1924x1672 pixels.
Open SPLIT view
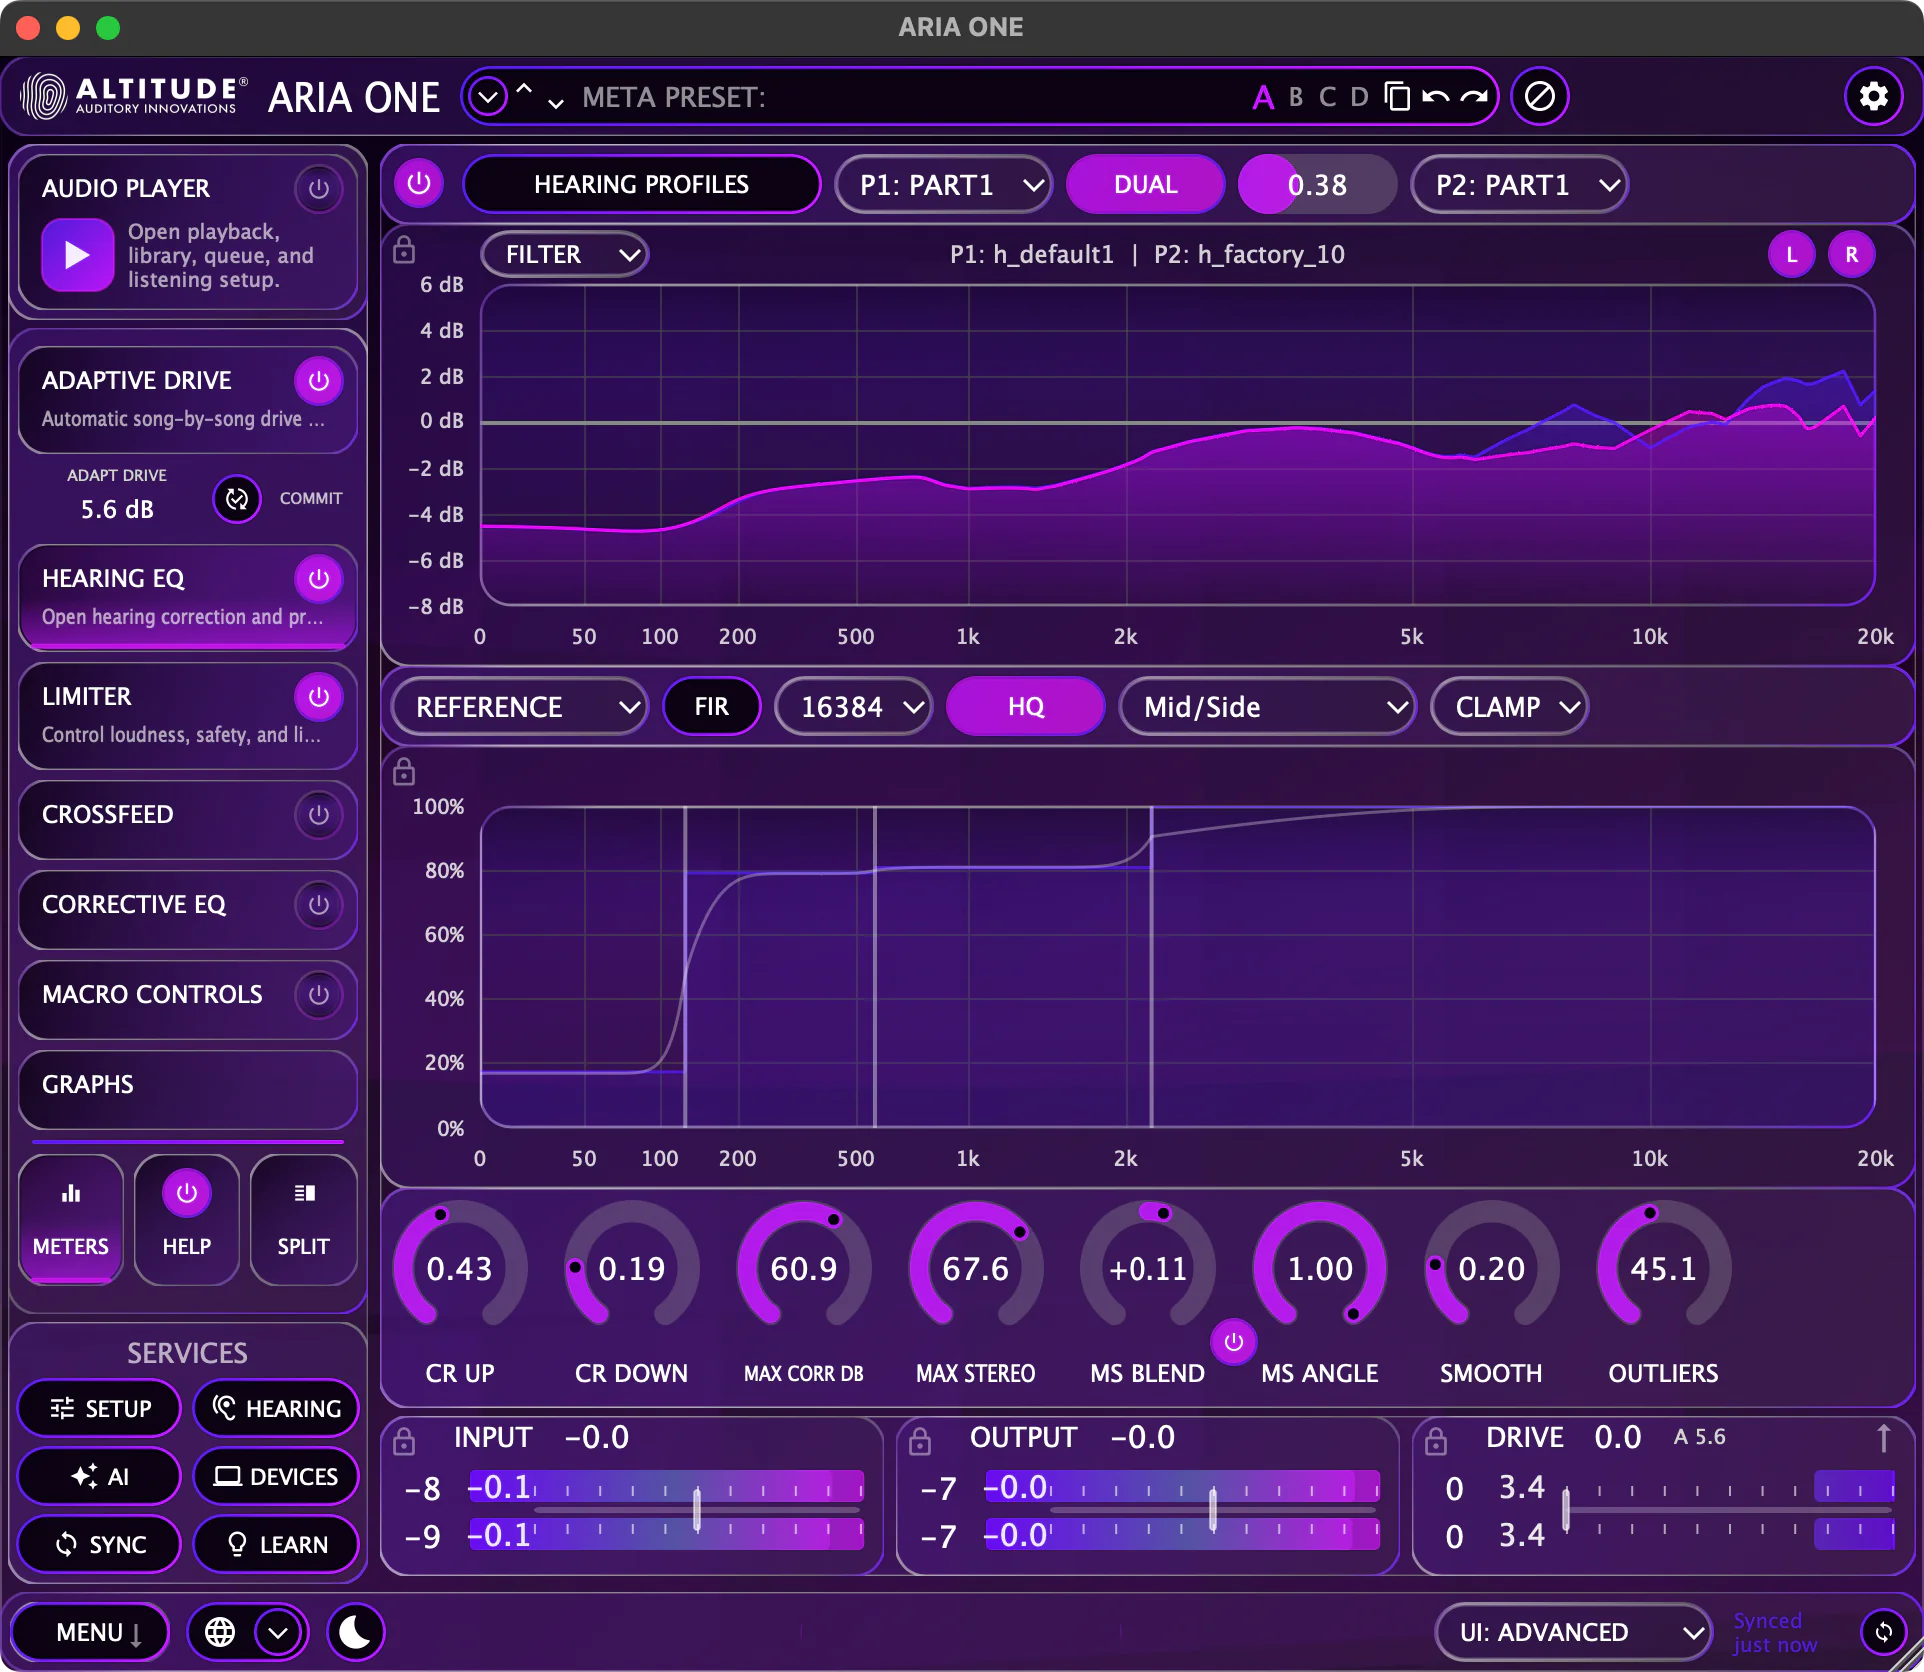(x=303, y=1219)
